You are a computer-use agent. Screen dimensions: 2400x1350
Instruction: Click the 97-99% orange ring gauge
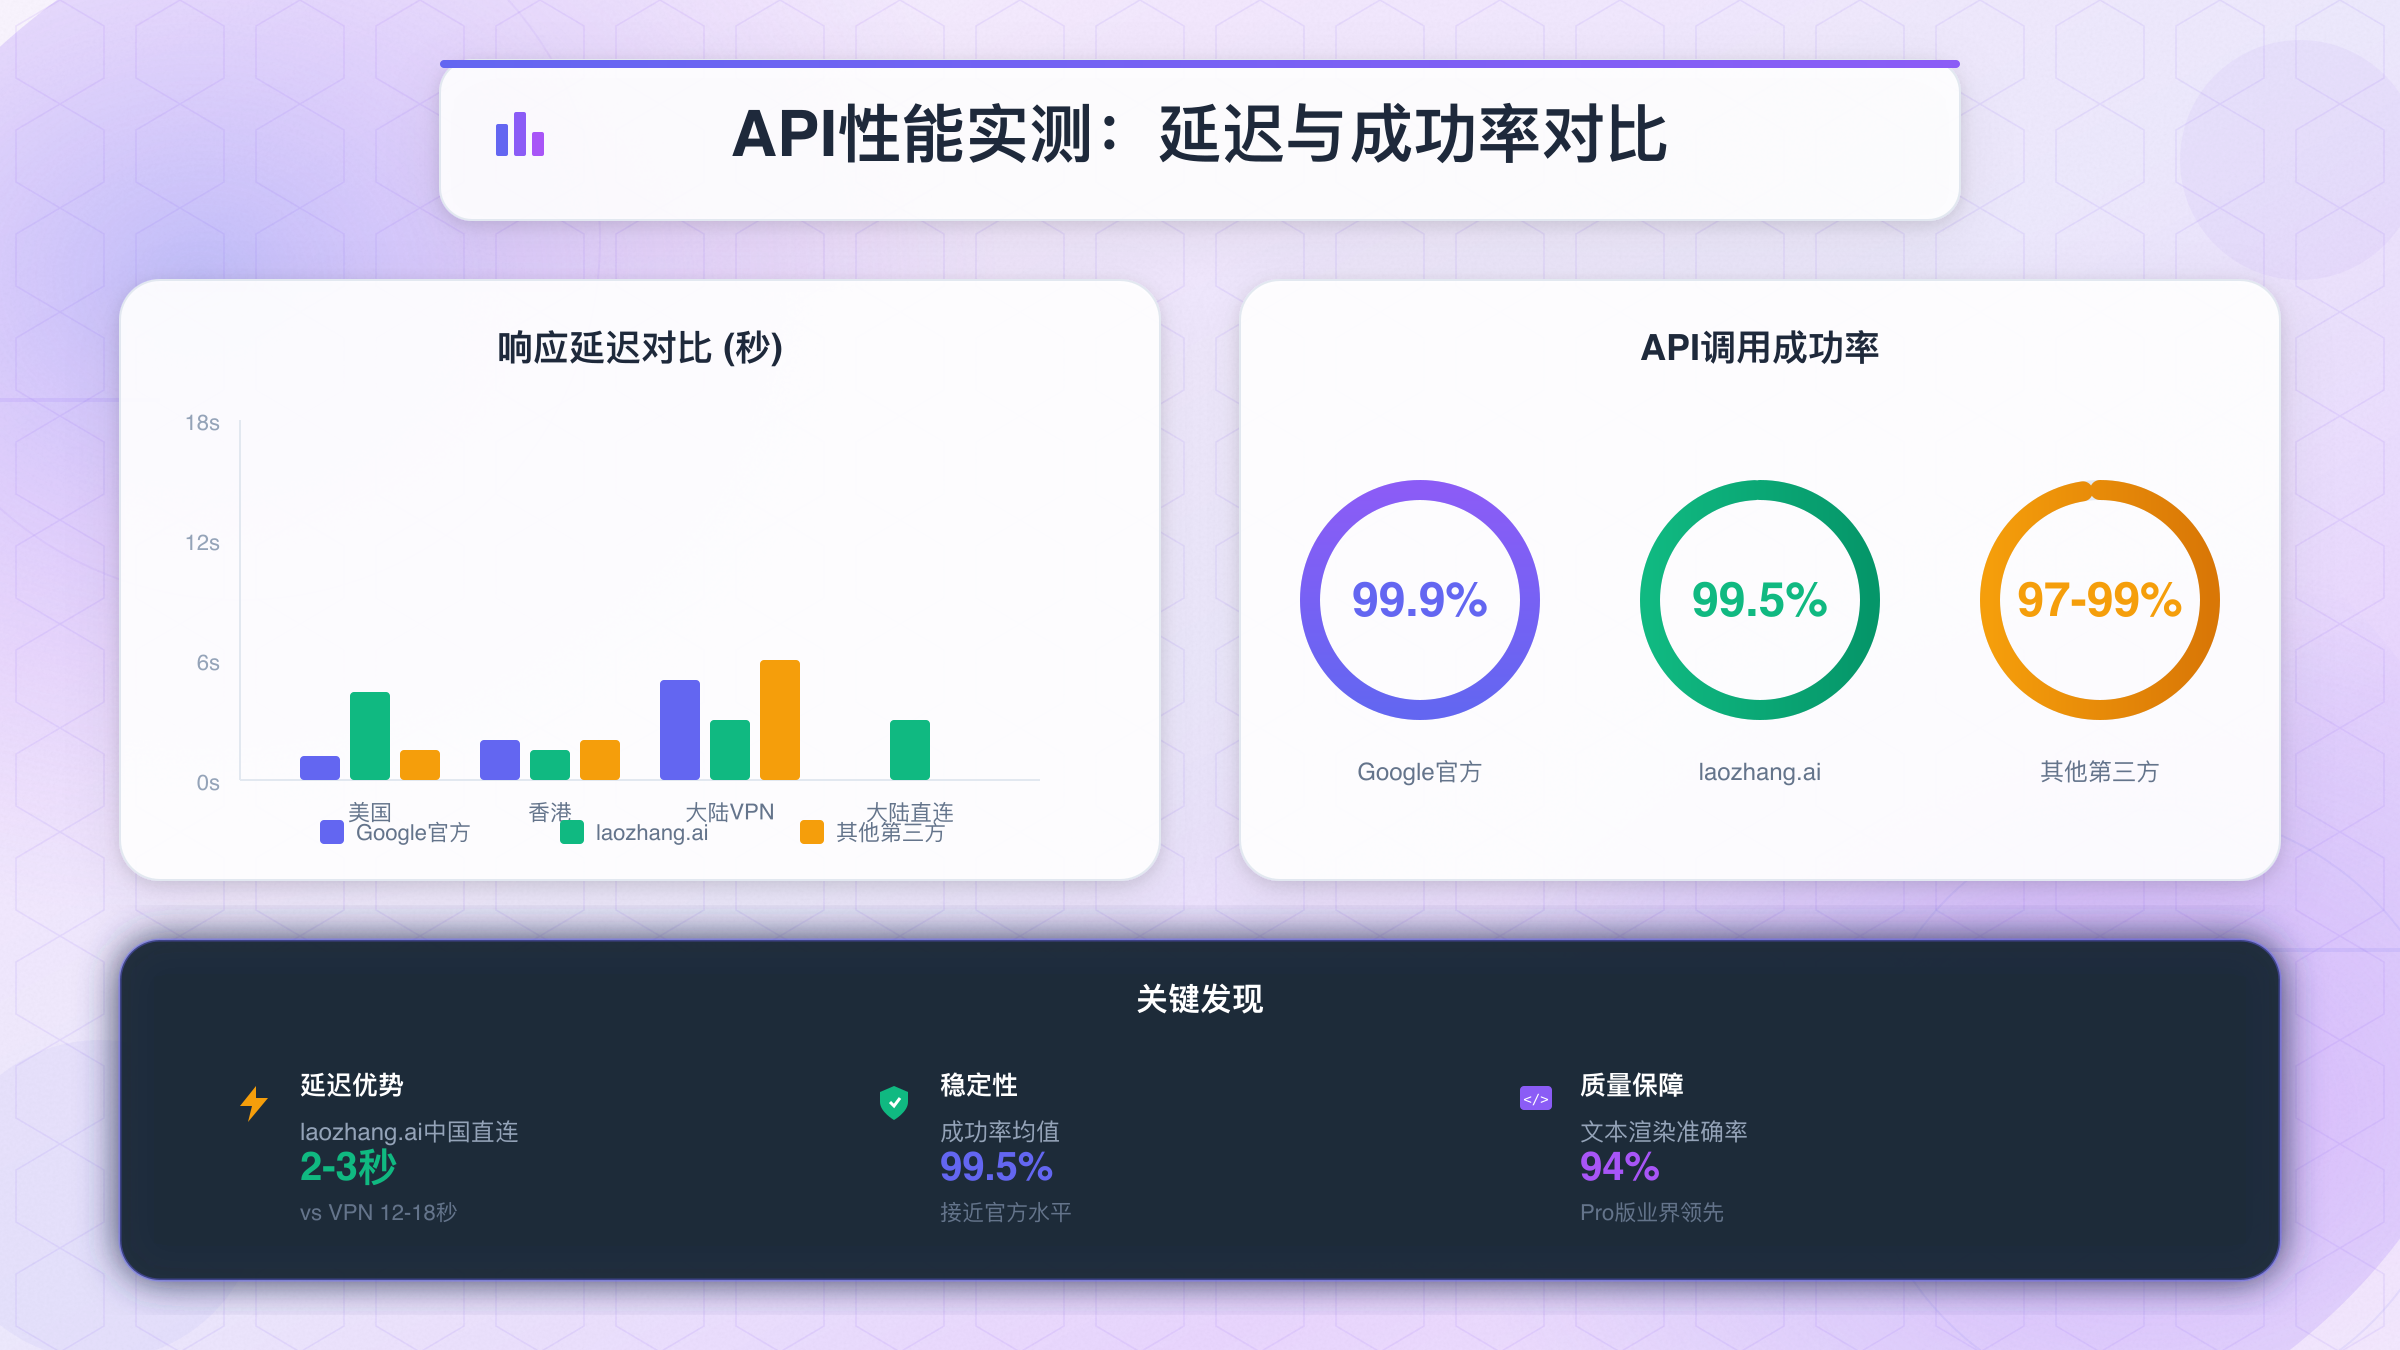pos(2099,600)
